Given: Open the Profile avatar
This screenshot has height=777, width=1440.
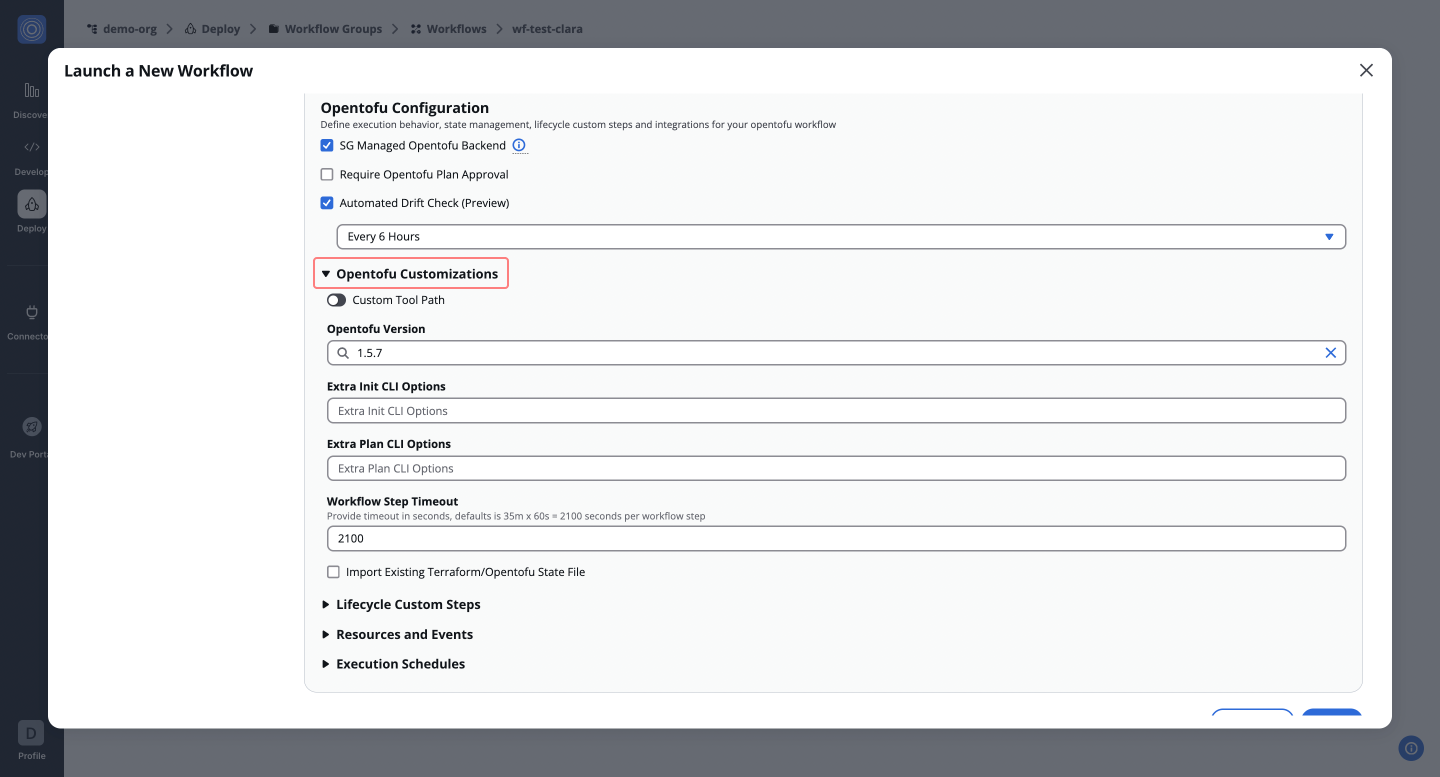Looking at the screenshot, I should pyautogui.click(x=31, y=733).
